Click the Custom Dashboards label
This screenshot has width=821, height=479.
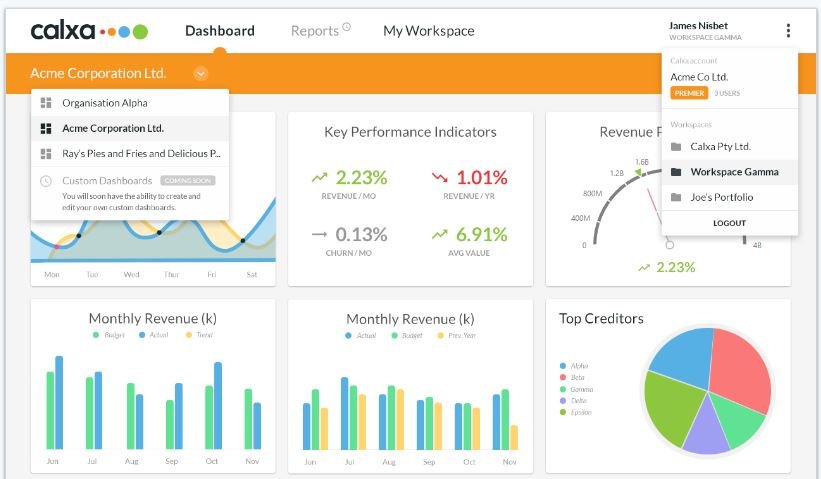(107, 181)
